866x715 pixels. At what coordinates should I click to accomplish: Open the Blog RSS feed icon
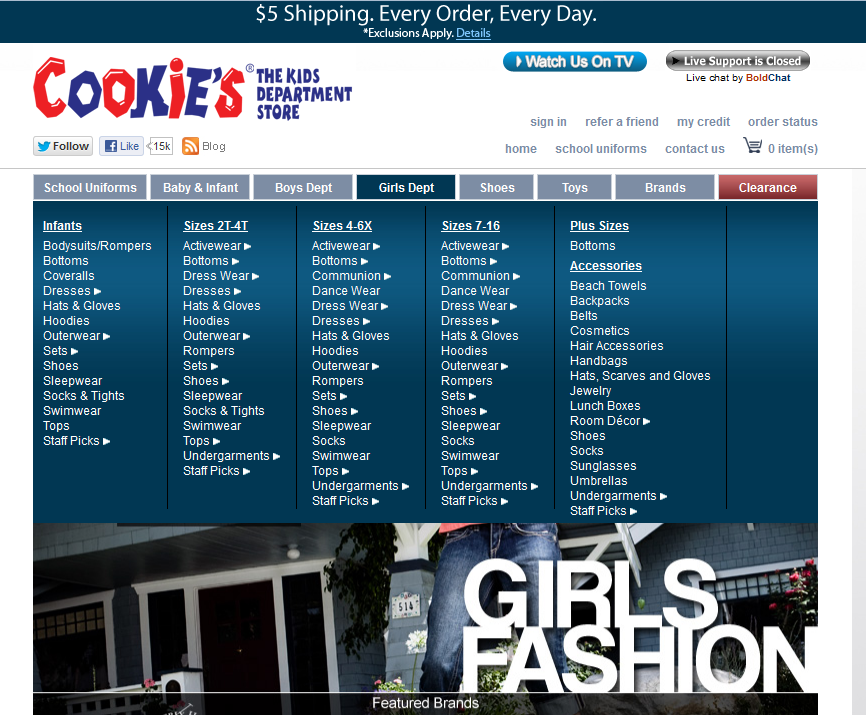point(191,146)
